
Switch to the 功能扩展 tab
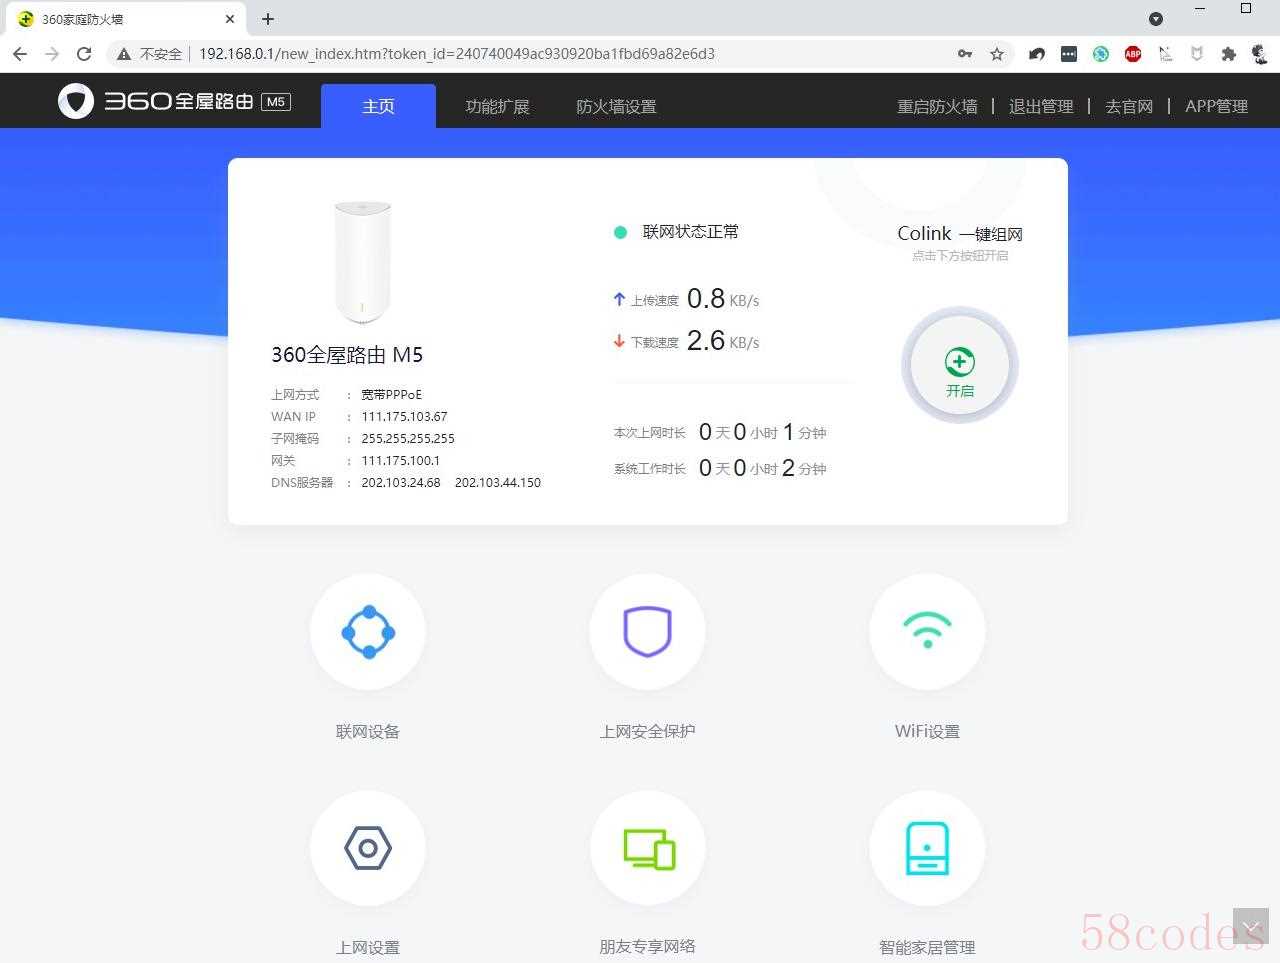tap(497, 106)
